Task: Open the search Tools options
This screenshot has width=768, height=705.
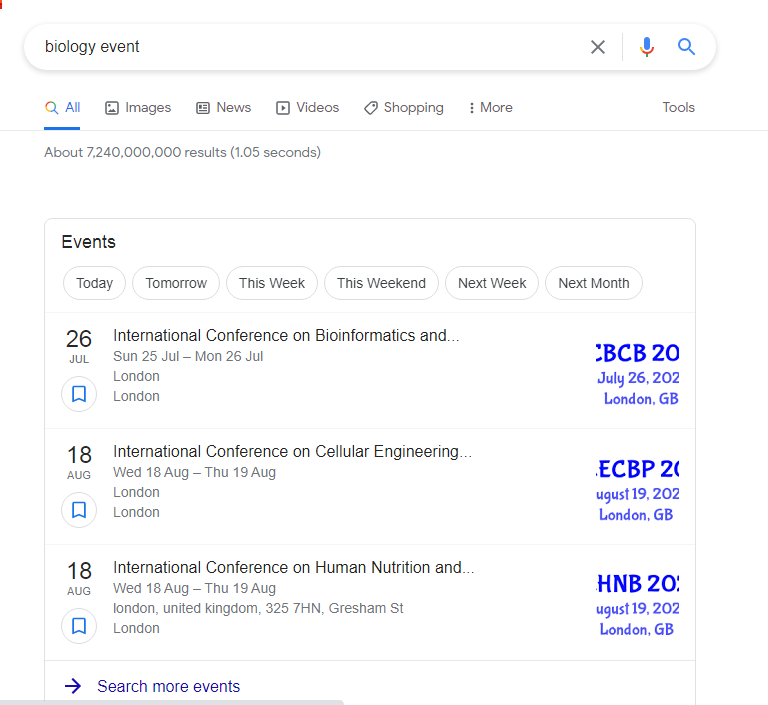Action: coord(678,107)
